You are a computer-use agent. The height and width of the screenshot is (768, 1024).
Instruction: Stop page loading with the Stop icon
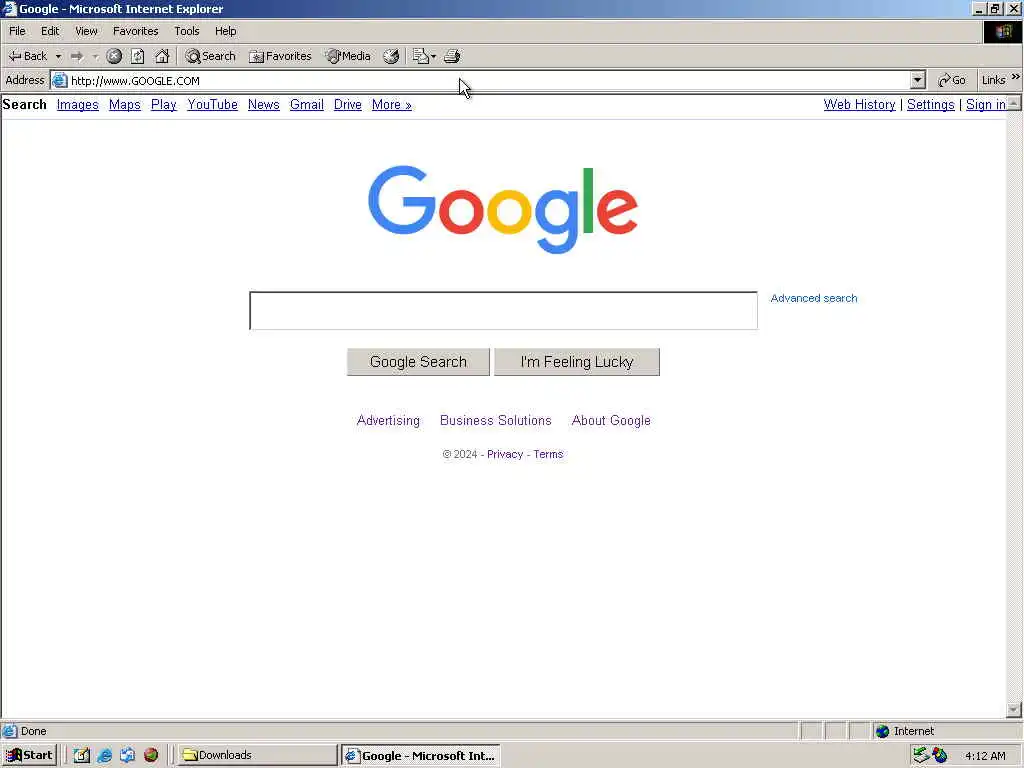114,56
